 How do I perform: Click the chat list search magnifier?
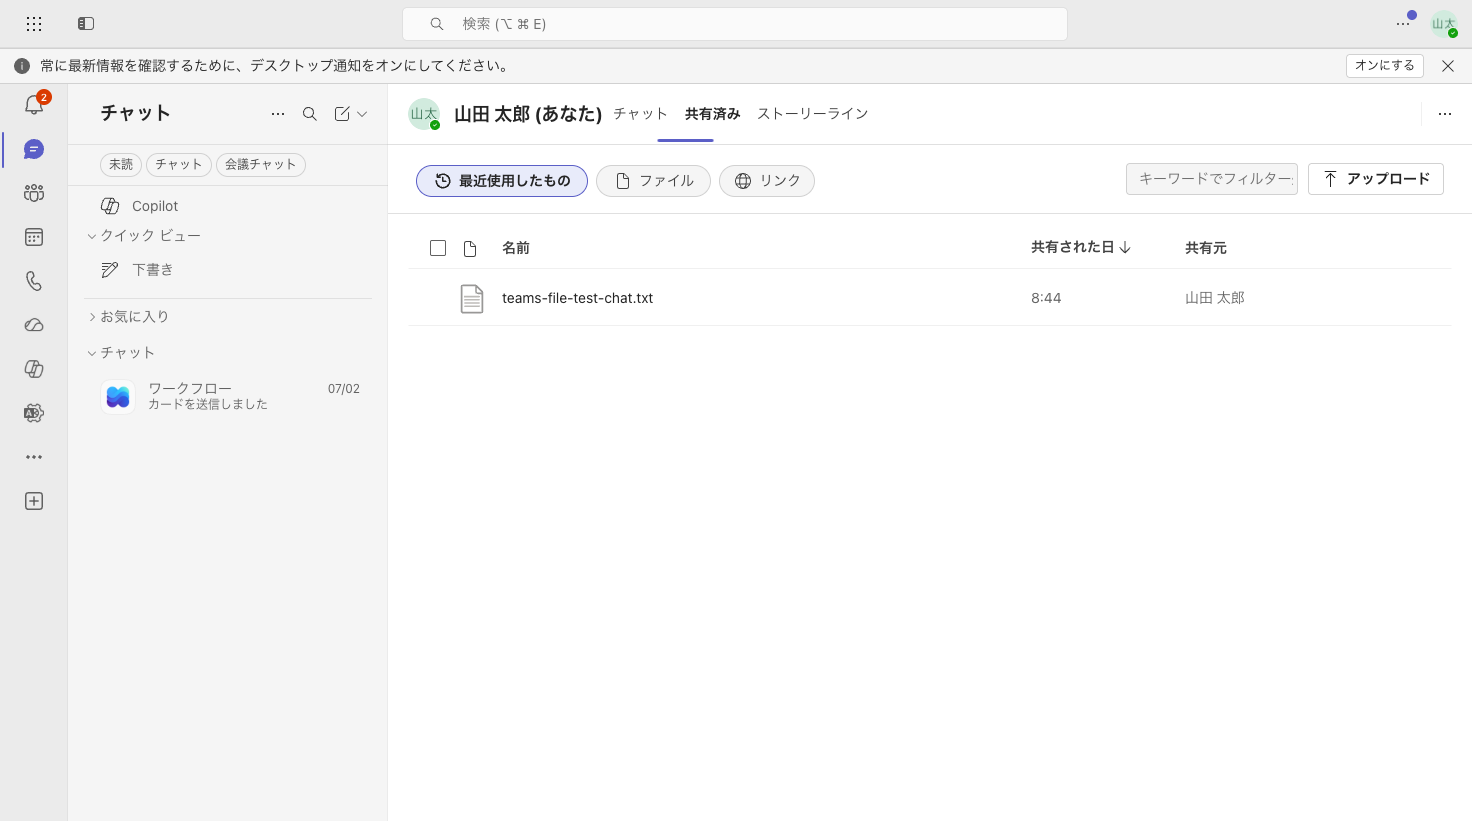point(310,114)
